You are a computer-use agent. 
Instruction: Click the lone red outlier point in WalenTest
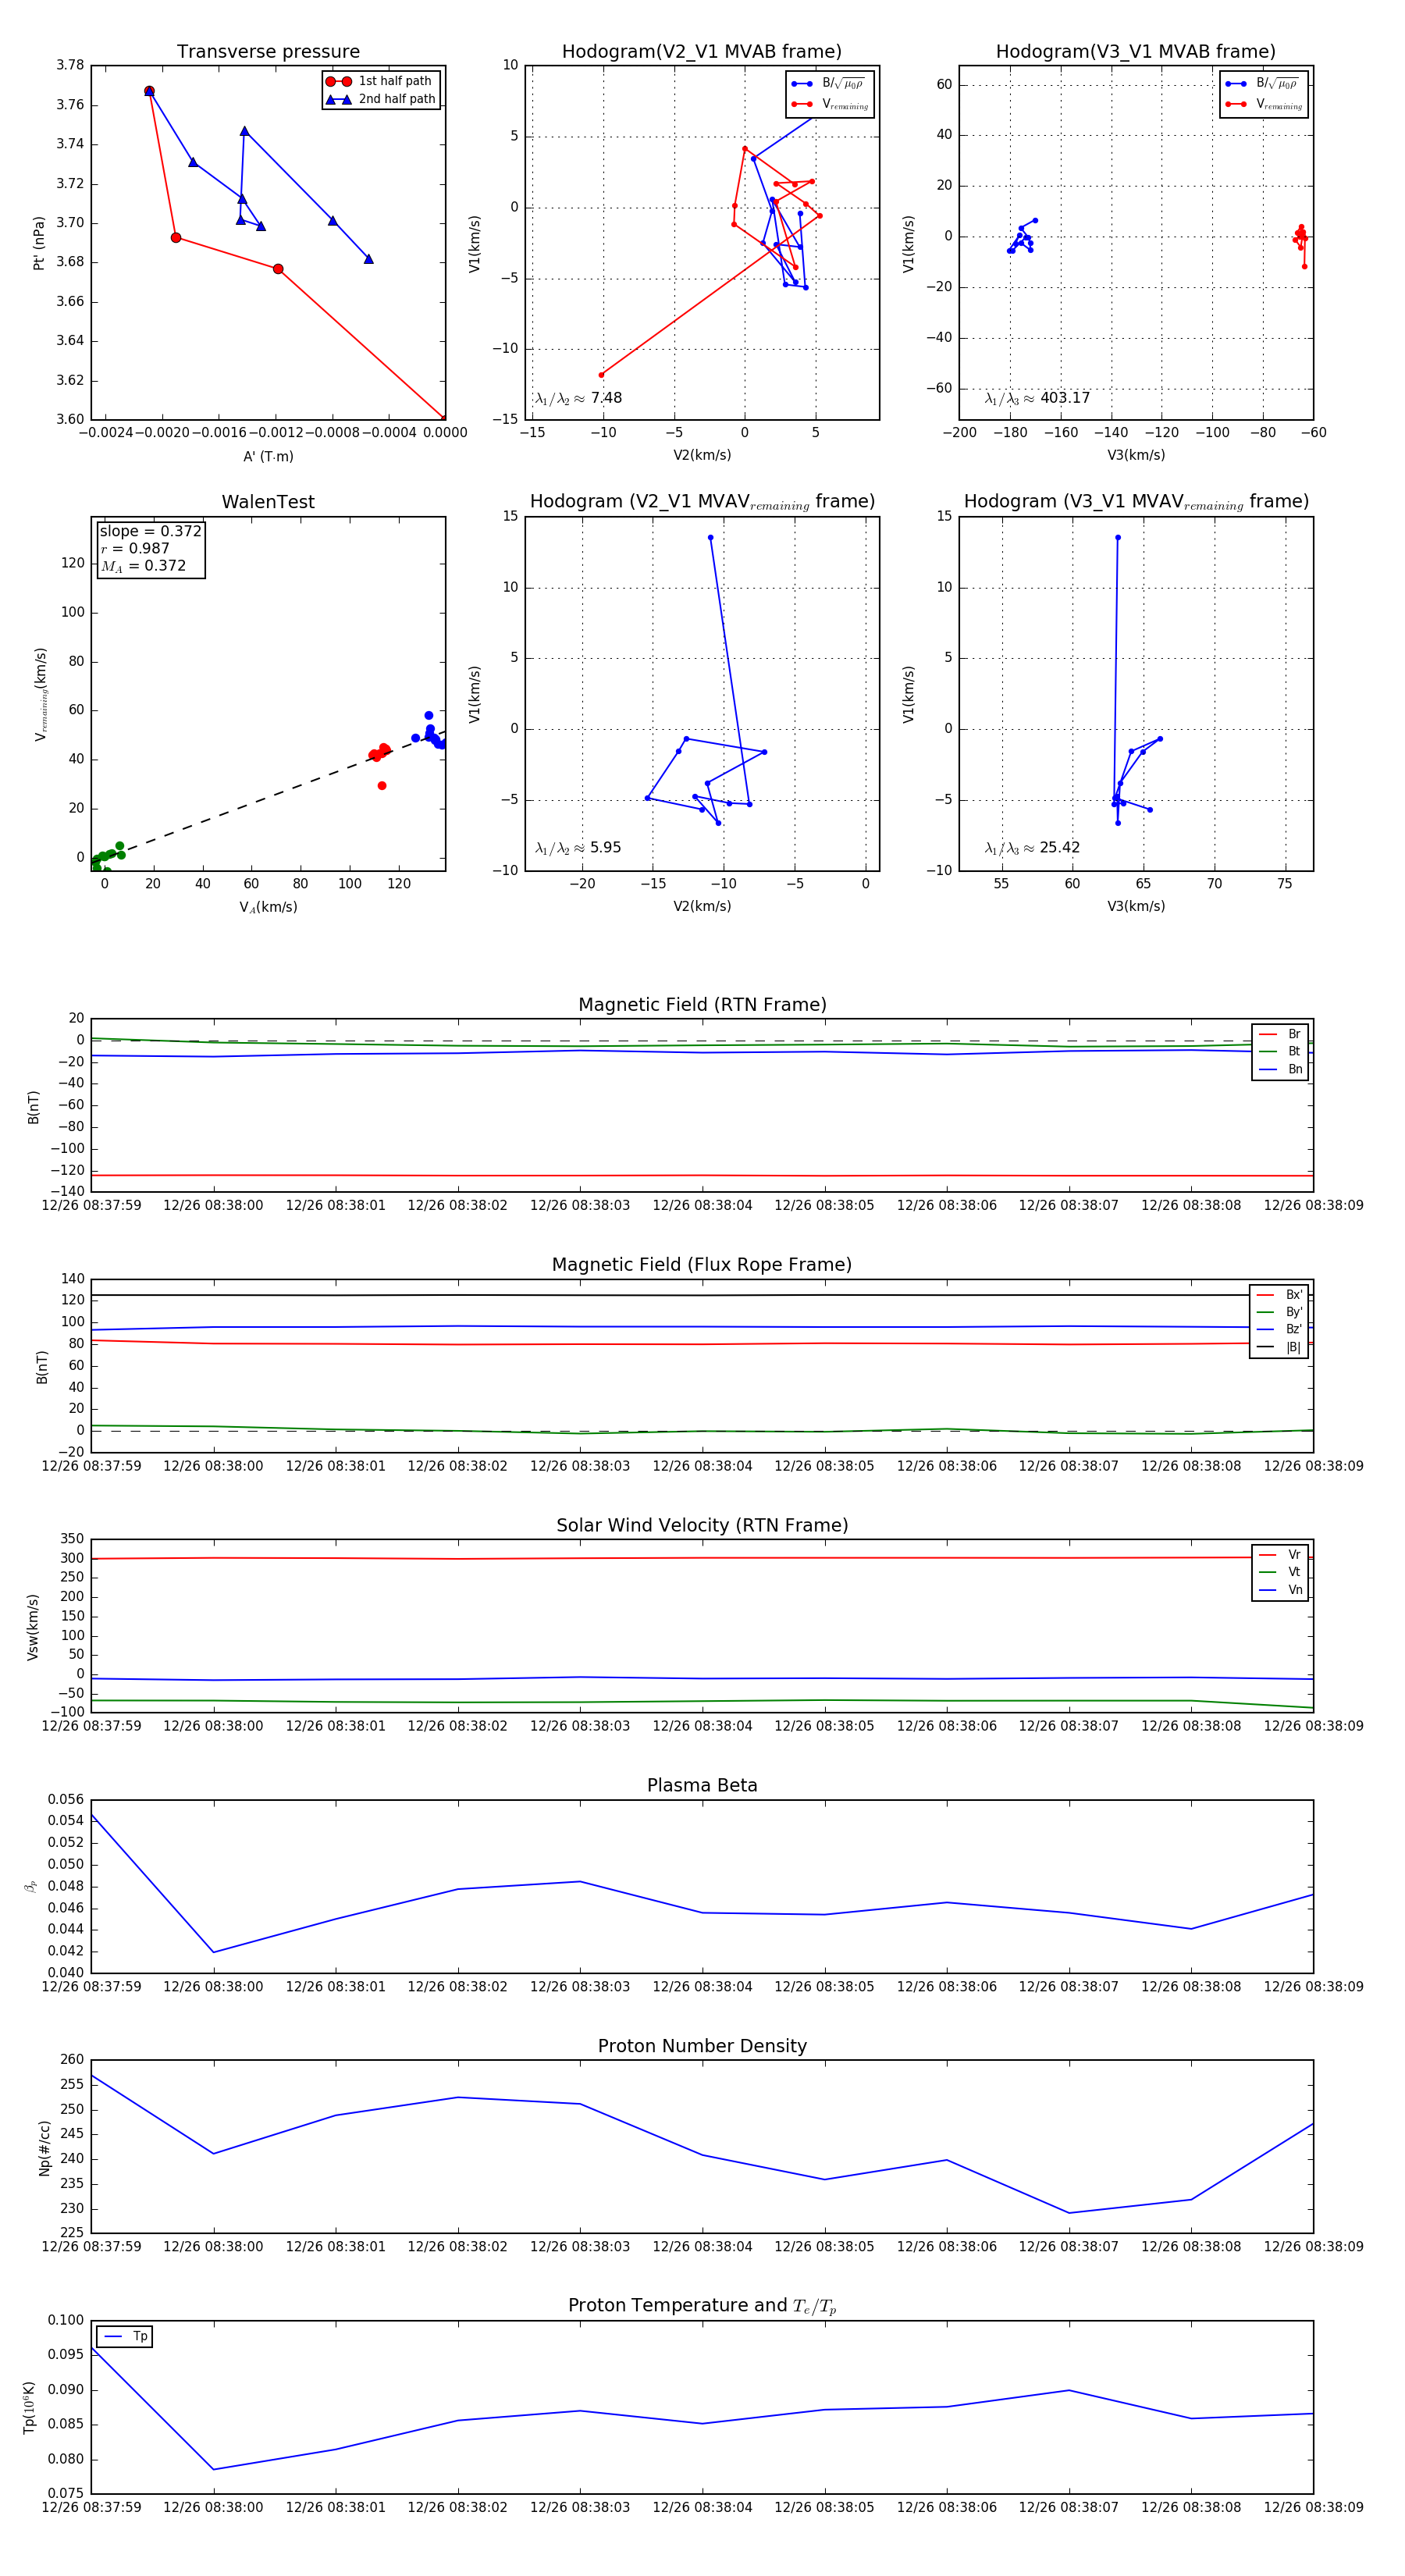(382, 786)
